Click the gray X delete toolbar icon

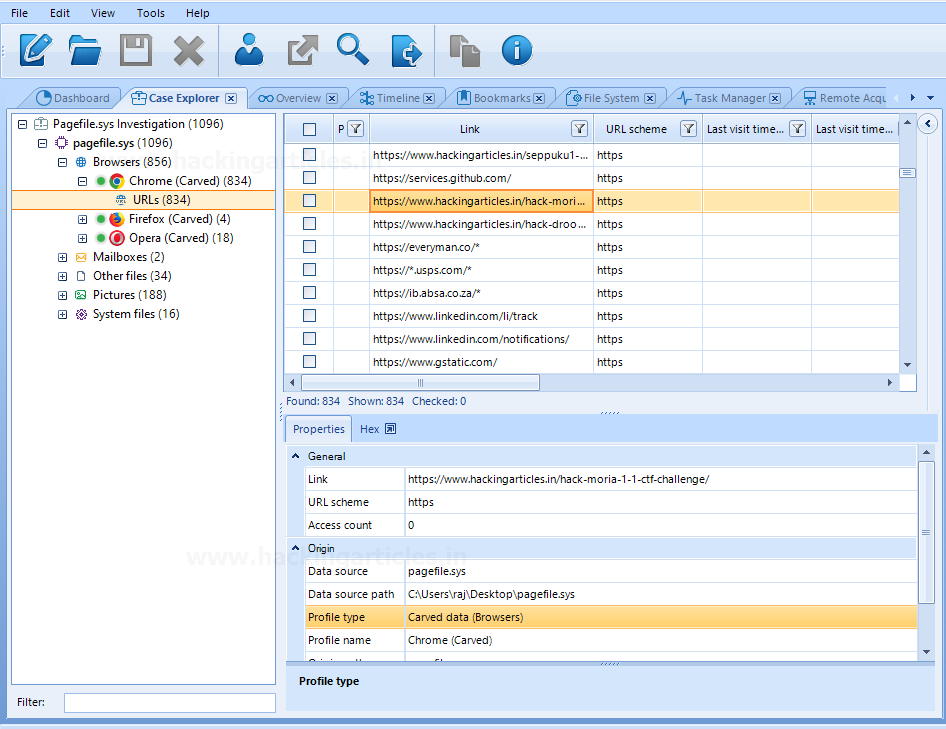coord(189,51)
